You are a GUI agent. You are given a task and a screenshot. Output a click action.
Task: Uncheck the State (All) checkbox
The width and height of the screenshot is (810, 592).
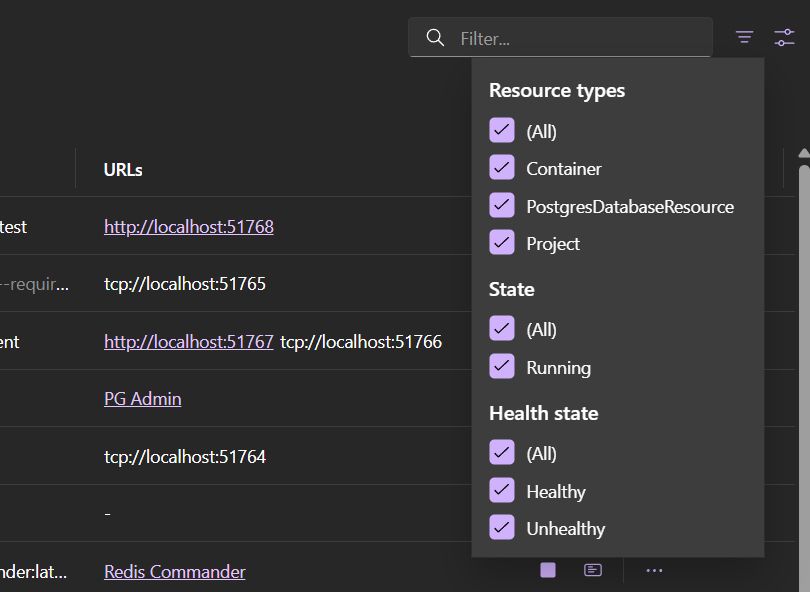pyautogui.click(x=502, y=329)
